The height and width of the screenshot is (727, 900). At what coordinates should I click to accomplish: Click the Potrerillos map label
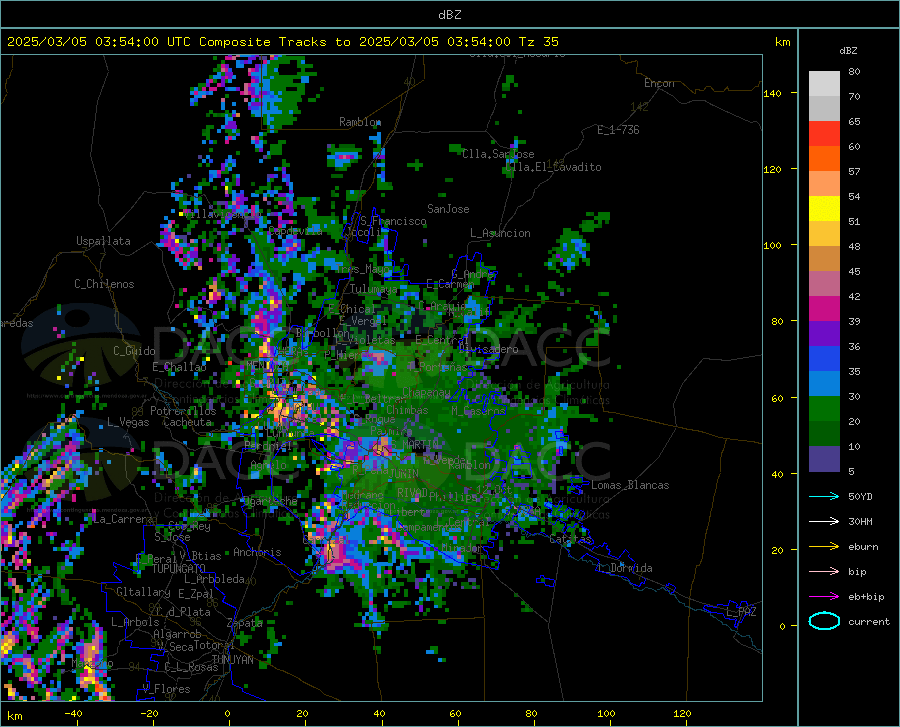(183, 411)
